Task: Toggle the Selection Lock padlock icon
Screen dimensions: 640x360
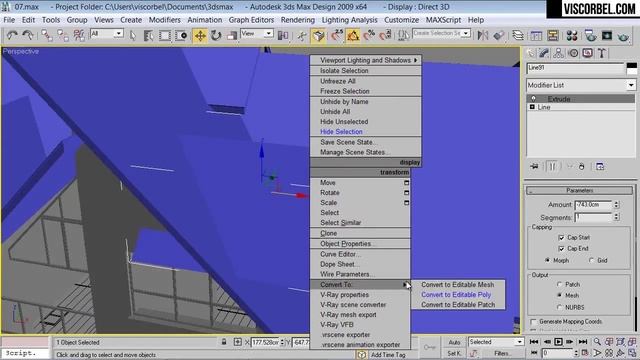Action: point(224,342)
